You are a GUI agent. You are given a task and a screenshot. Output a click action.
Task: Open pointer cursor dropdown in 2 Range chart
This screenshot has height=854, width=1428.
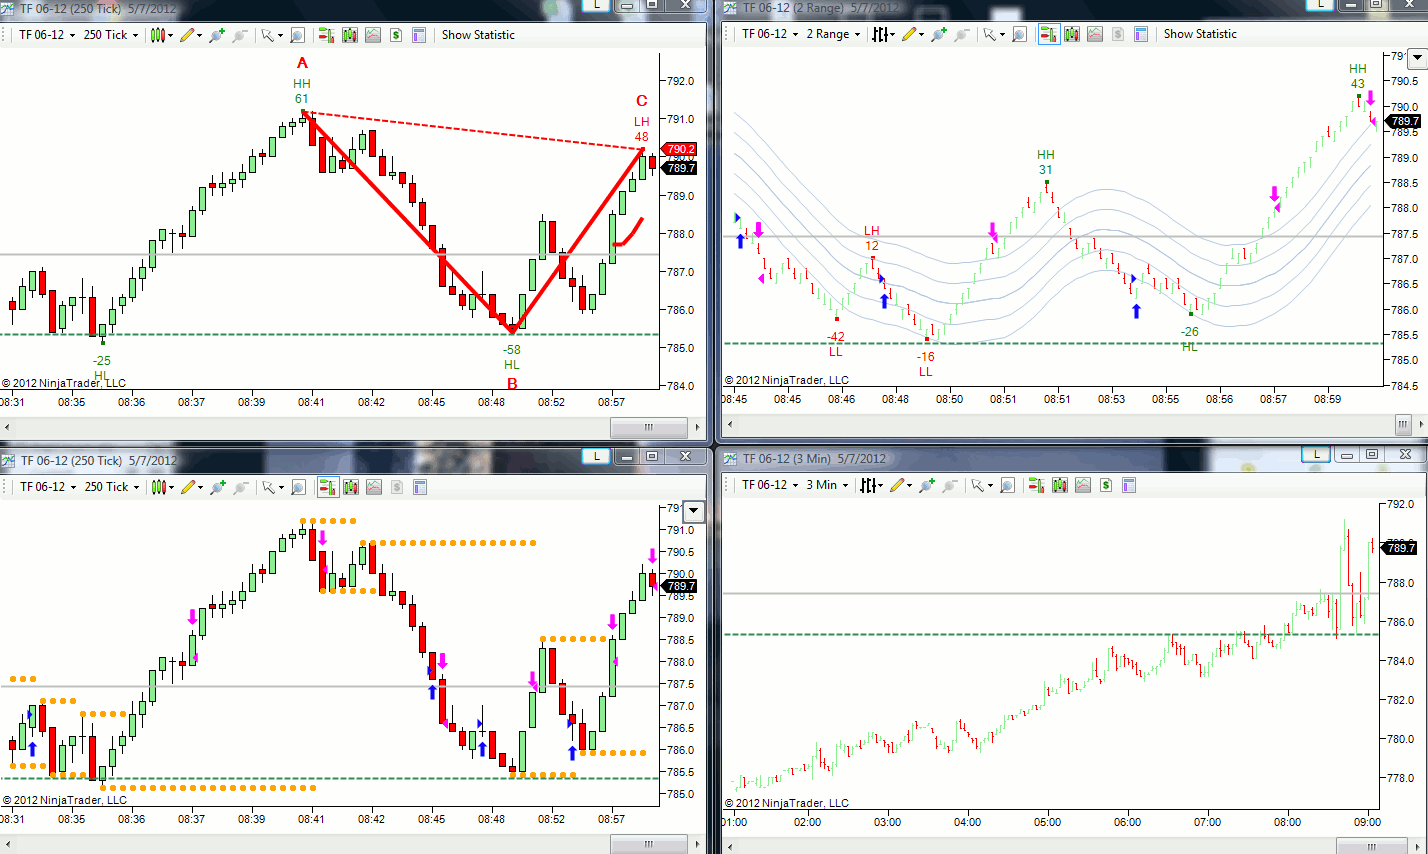tap(992, 34)
